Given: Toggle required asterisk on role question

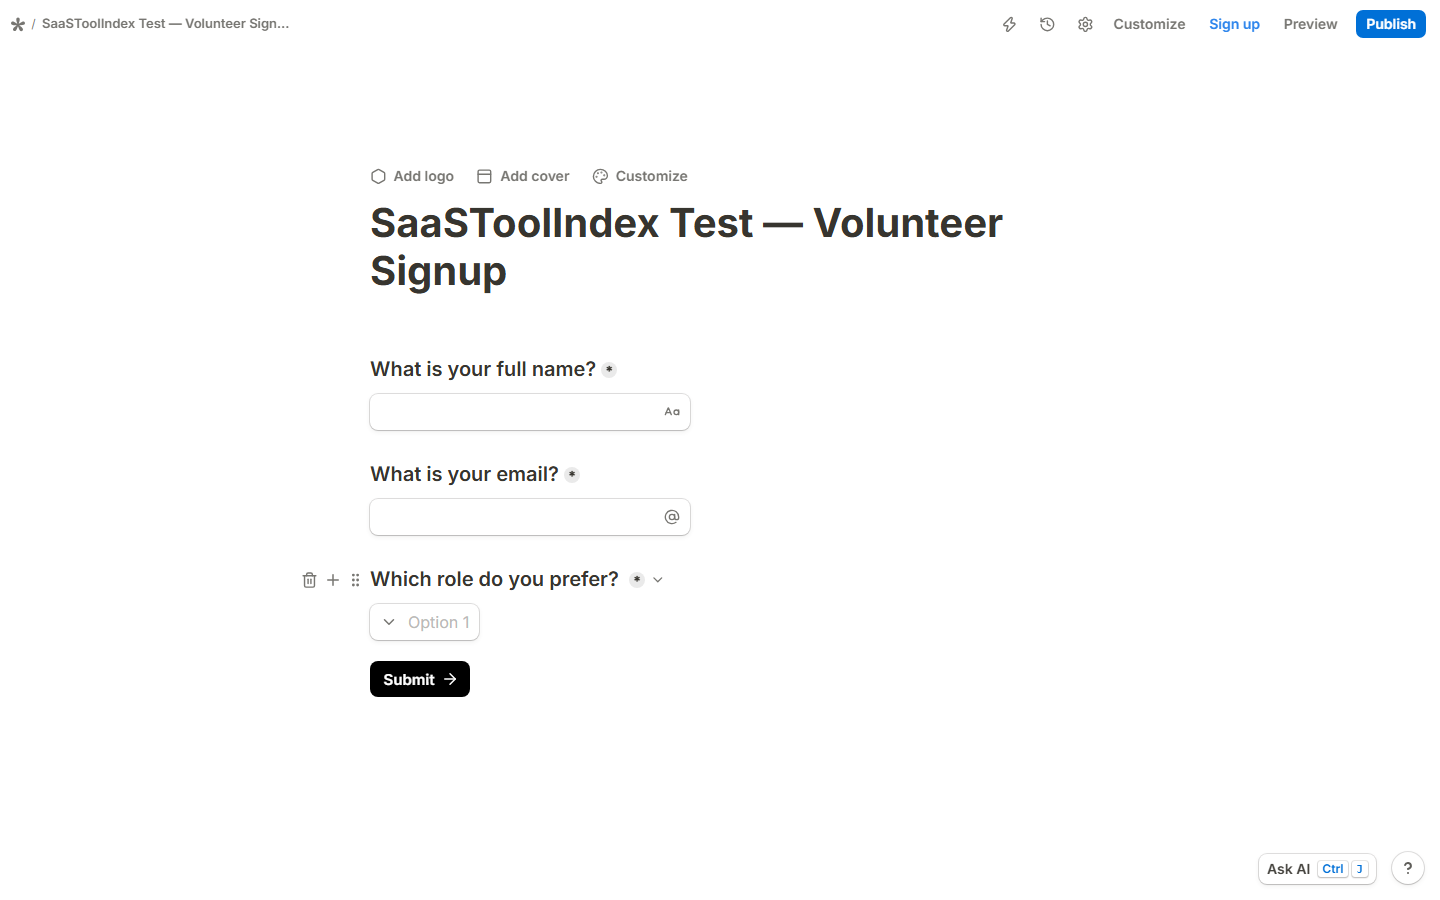Looking at the screenshot, I should pos(637,580).
